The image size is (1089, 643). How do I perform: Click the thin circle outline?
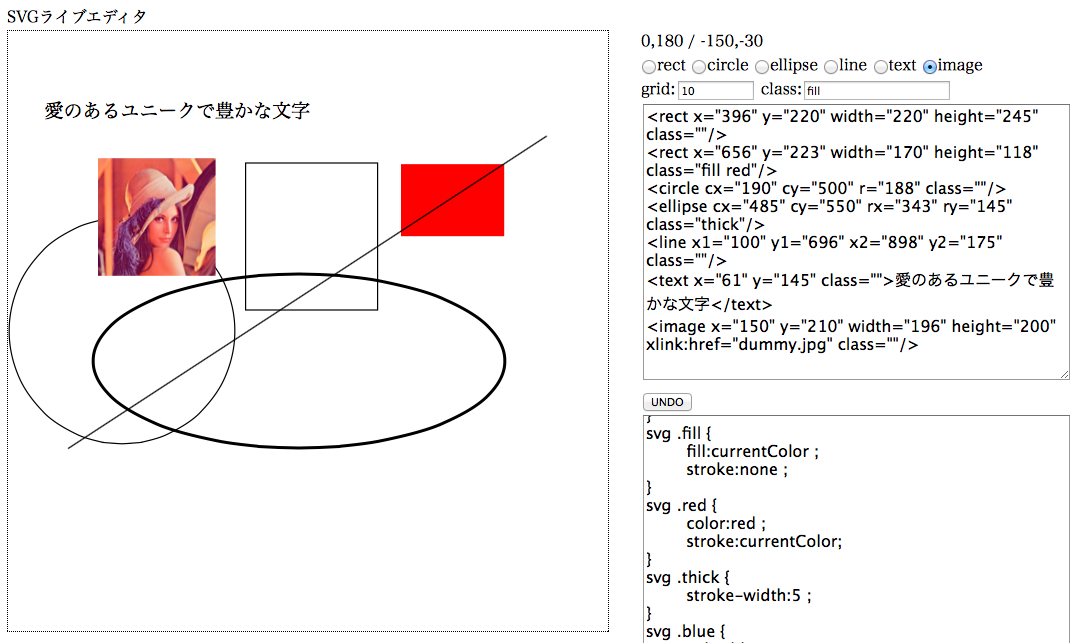click(x=9, y=330)
